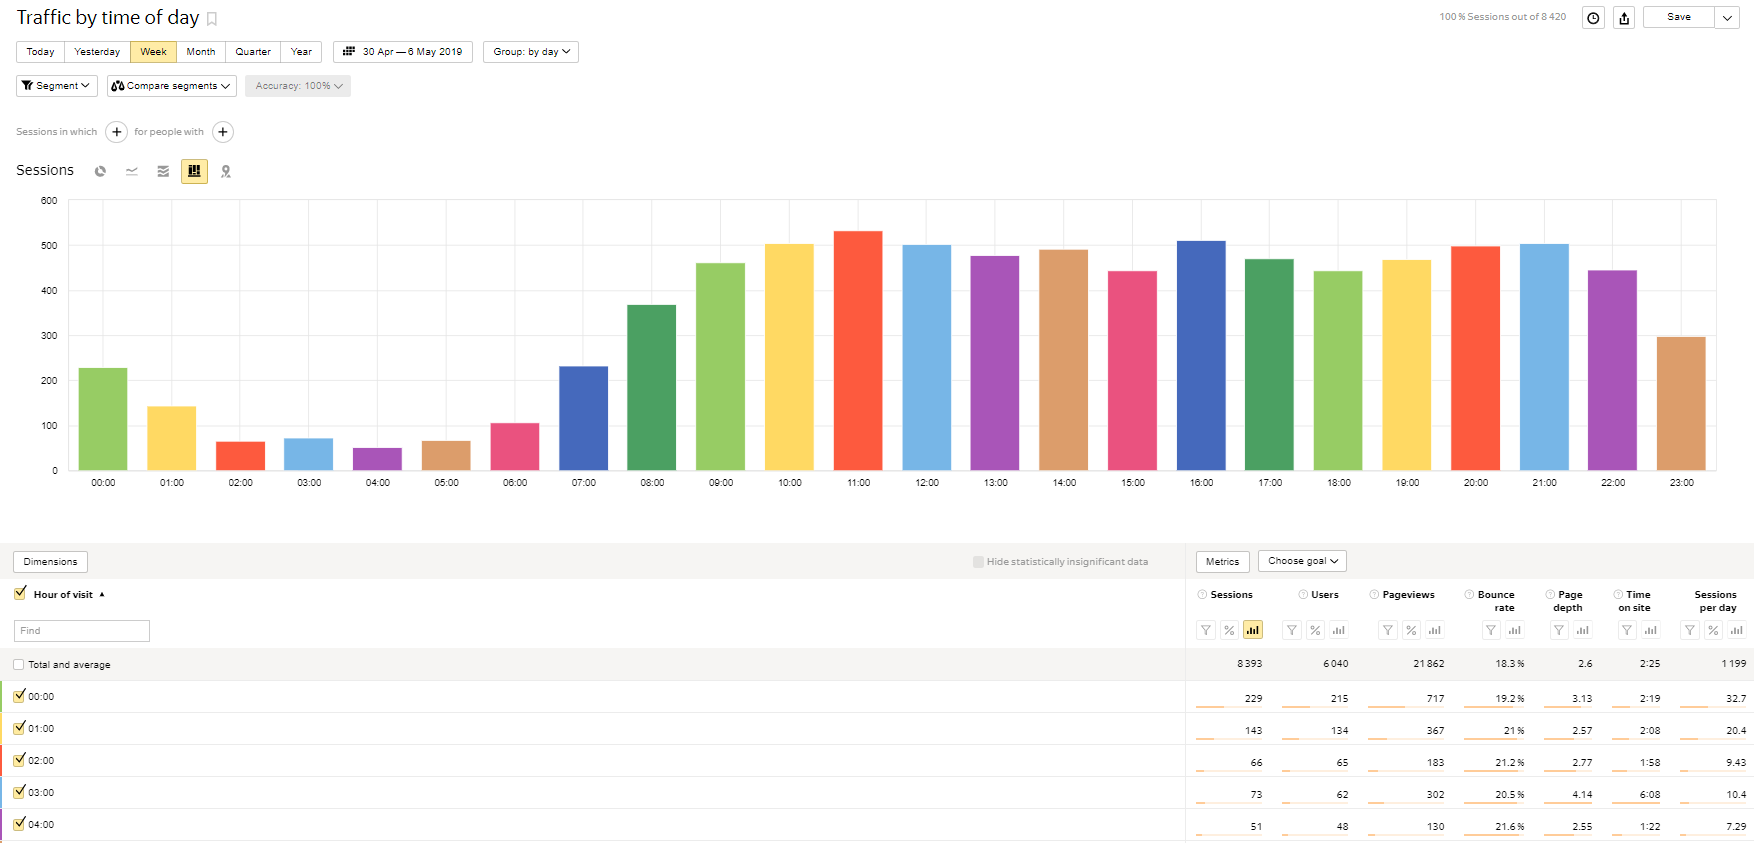Uncheck the 04:00 row checkbox
The width and height of the screenshot is (1754, 843).
(x=19, y=824)
